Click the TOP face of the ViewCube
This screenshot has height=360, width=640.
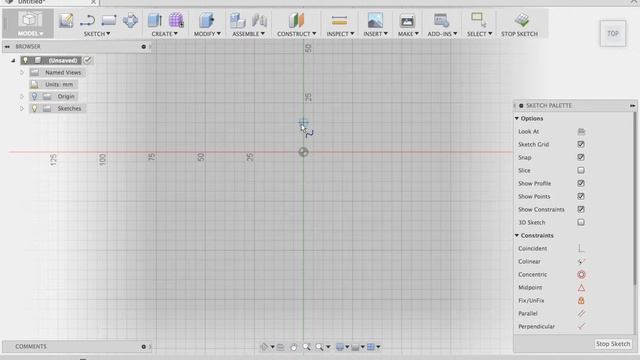pos(613,33)
